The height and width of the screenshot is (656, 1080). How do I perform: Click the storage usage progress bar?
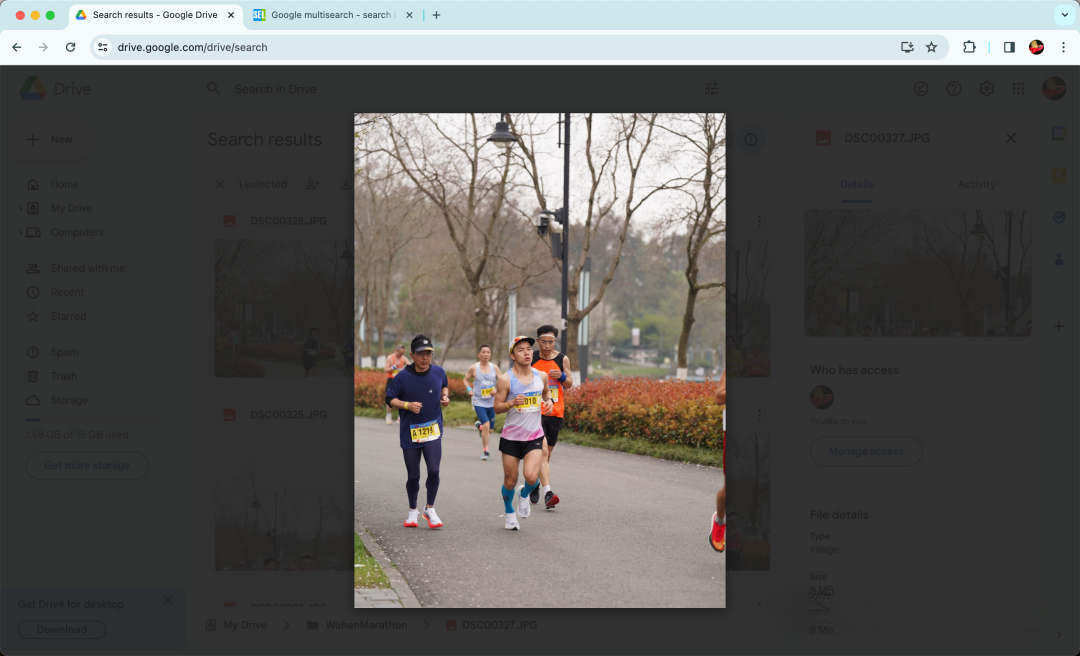pyautogui.click(x=90, y=419)
